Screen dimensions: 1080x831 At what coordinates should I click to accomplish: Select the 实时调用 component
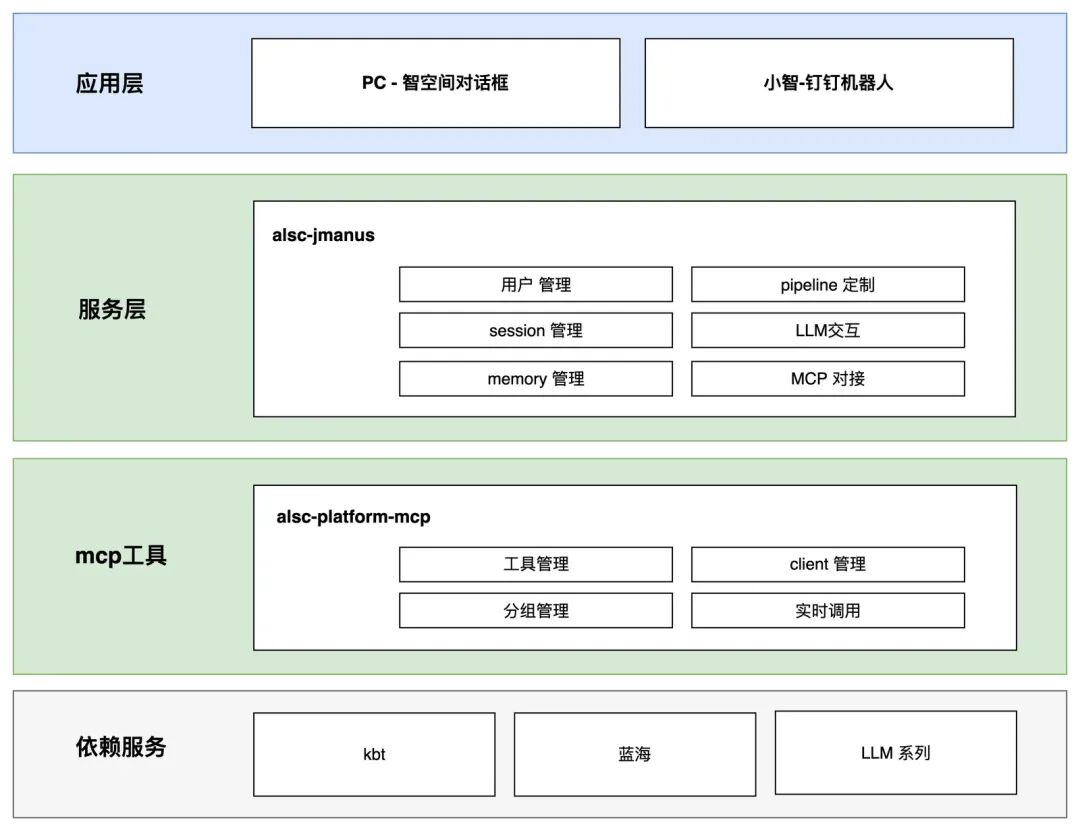tap(827, 610)
